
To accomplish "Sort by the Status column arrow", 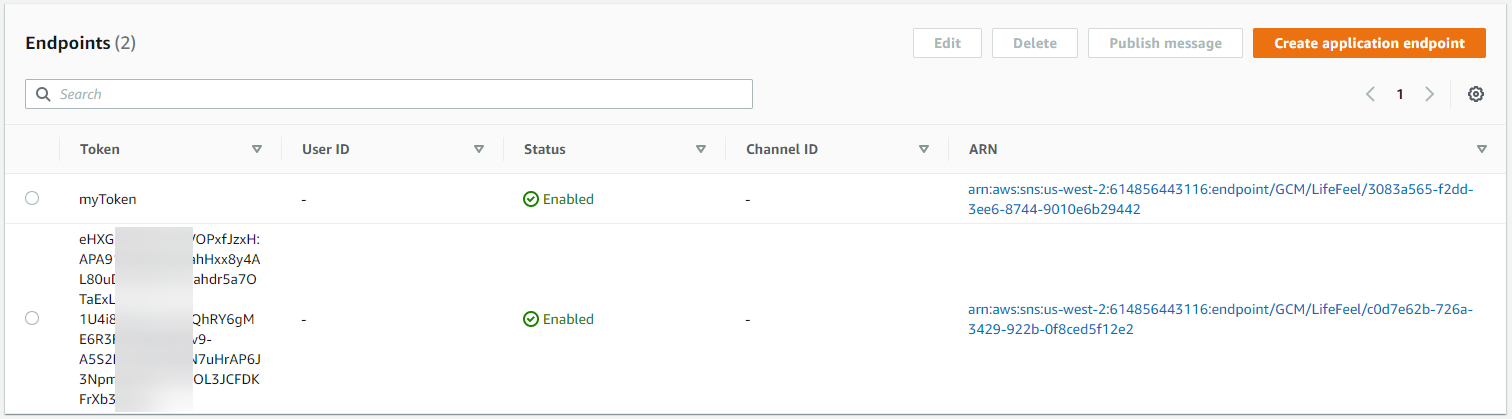I will point(701,149).
